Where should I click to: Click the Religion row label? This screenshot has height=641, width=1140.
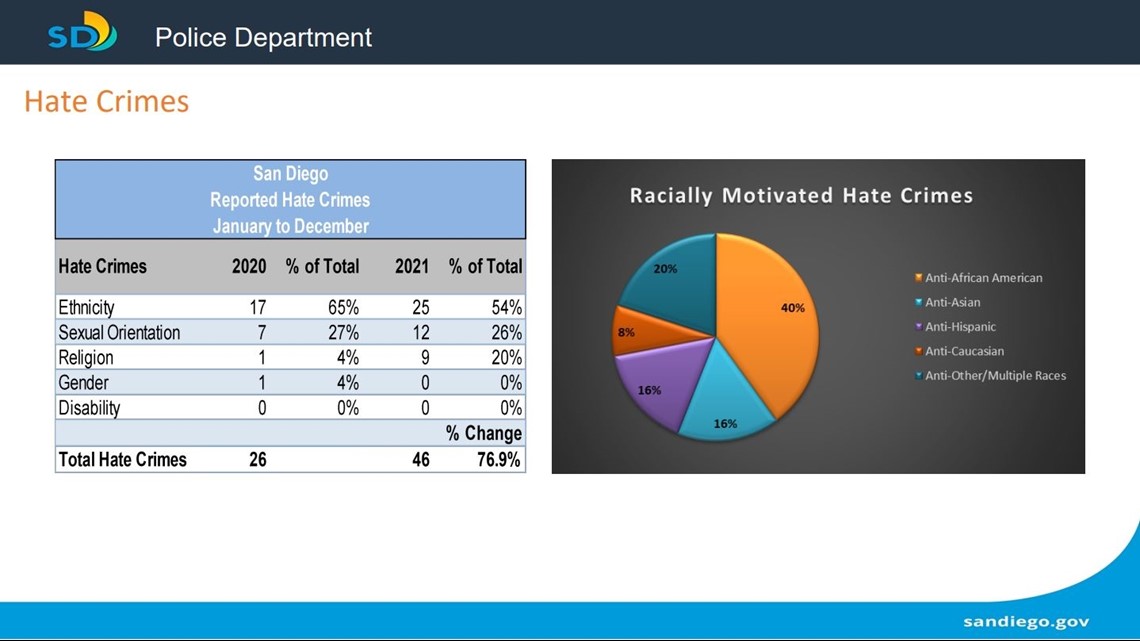coord(85,358)
